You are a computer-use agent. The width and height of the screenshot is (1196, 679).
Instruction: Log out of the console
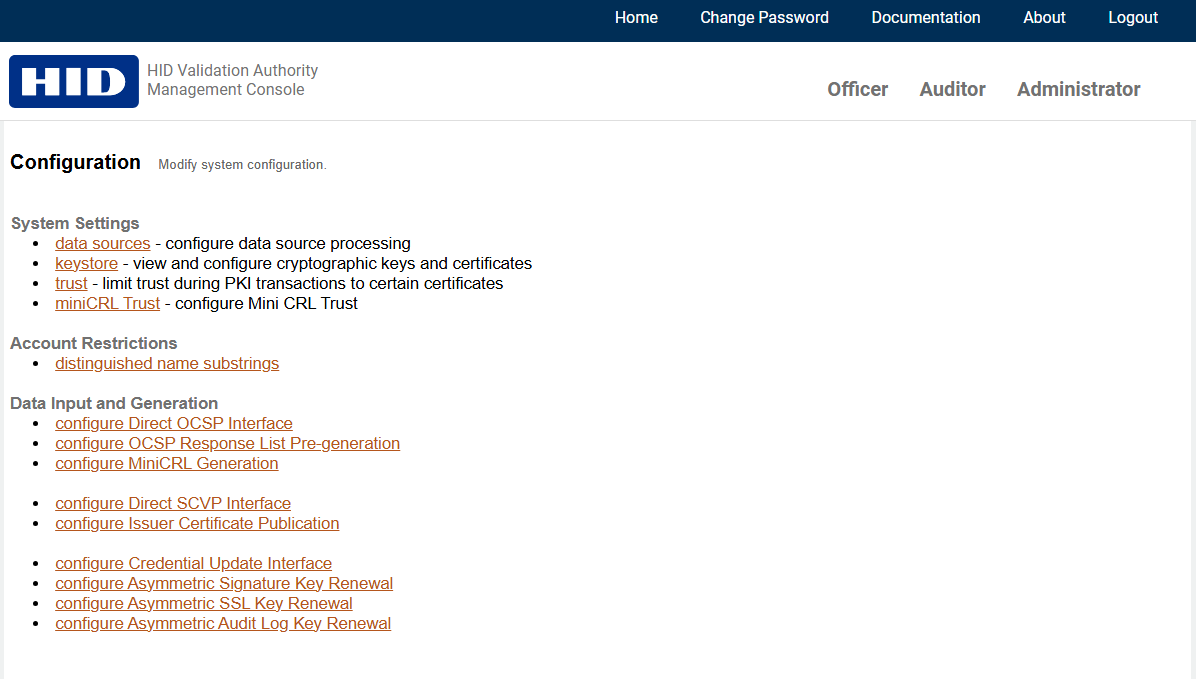[x=1133, y=18]
